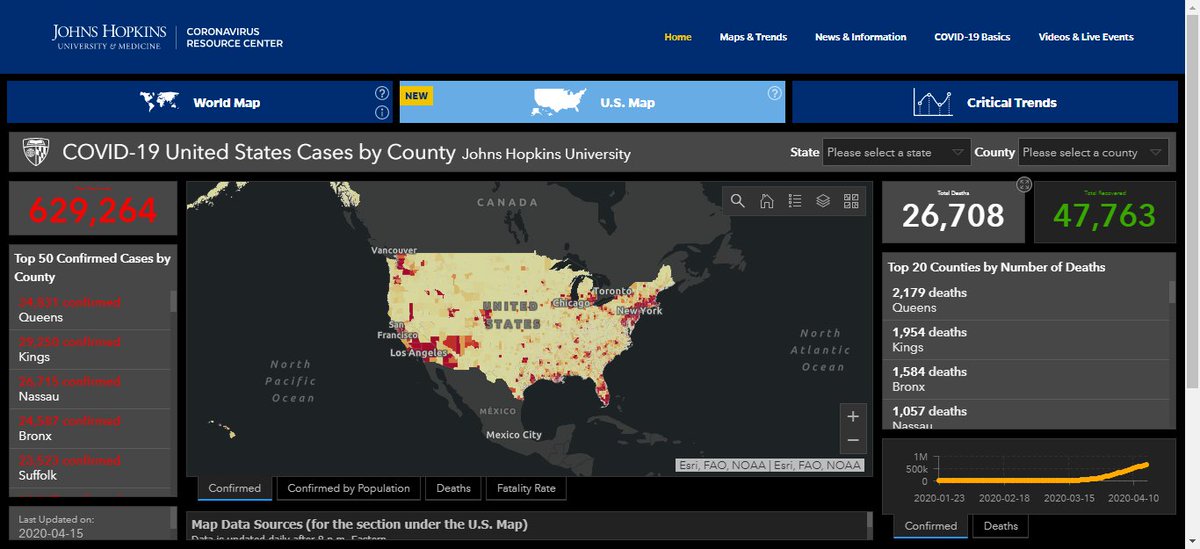Screen dimensions: 1200x549
Task: Open the map legend list icon
Action: click(795, 201)
